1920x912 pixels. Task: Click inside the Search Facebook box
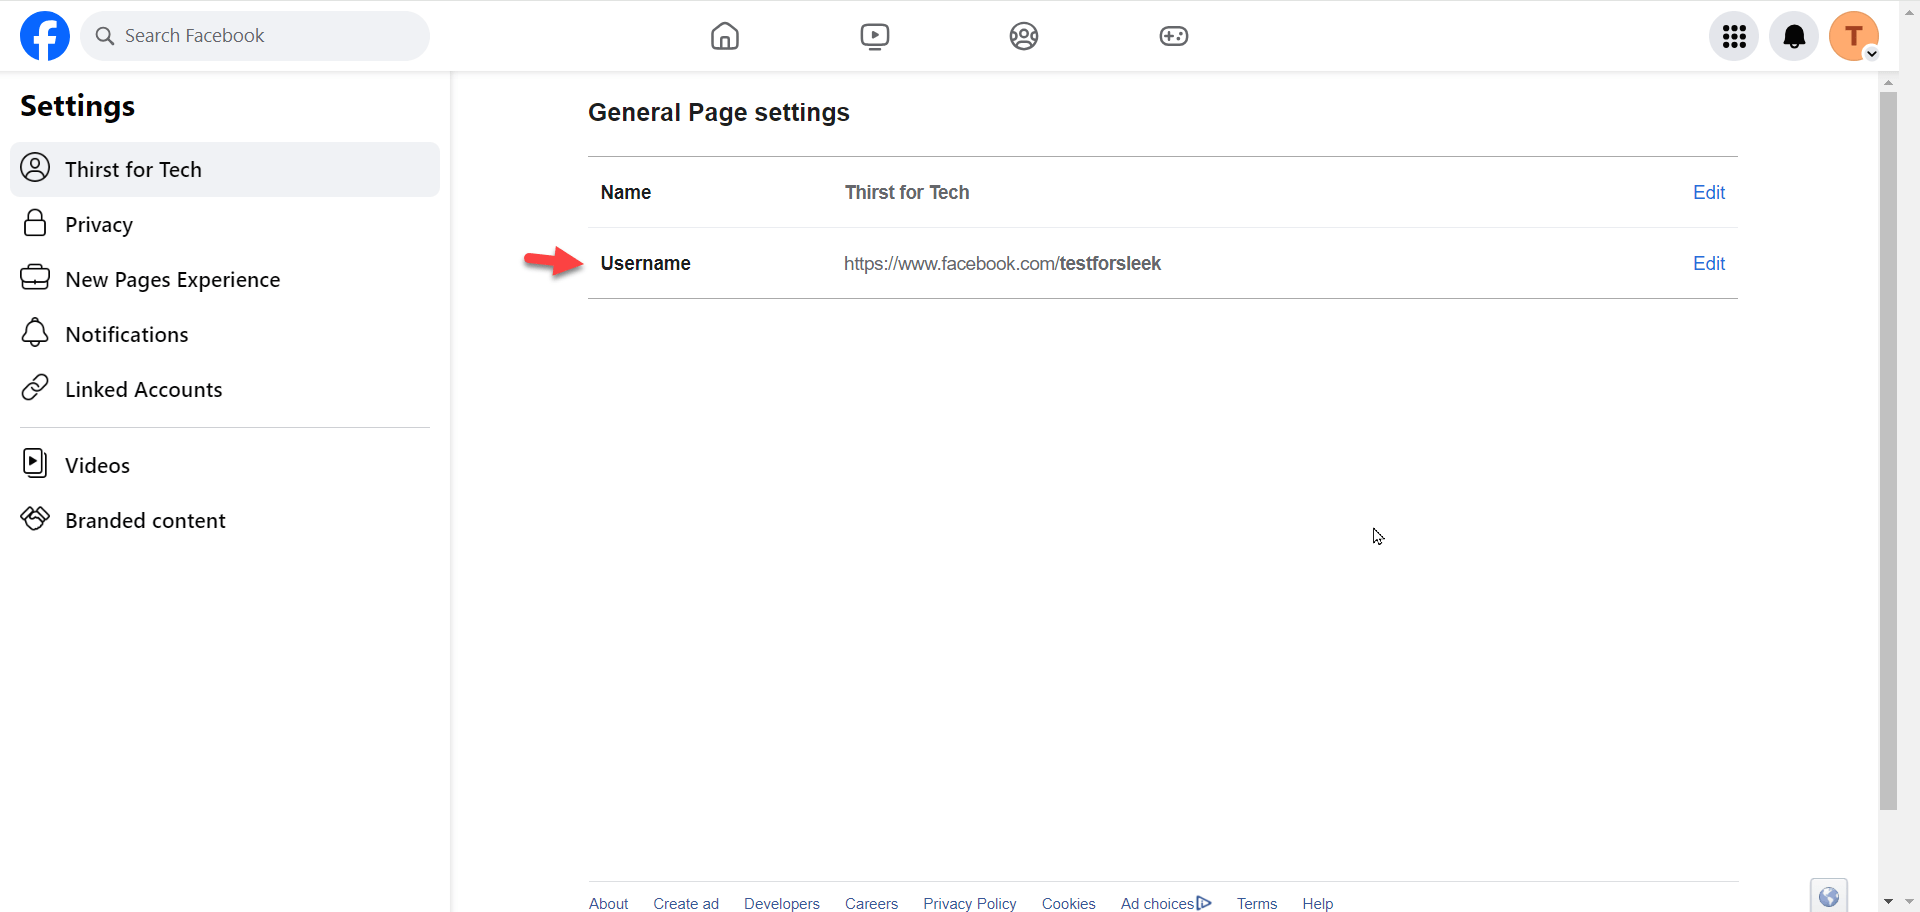click(265, 36)
